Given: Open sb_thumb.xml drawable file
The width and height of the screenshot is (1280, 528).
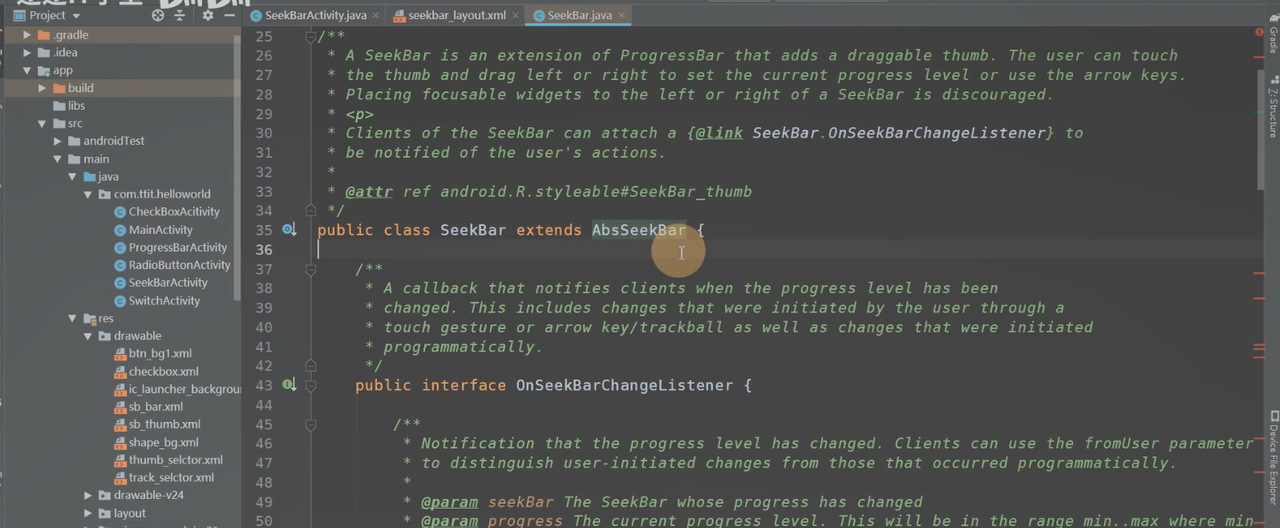Looking at the screenshot, I should coord(164,425).
